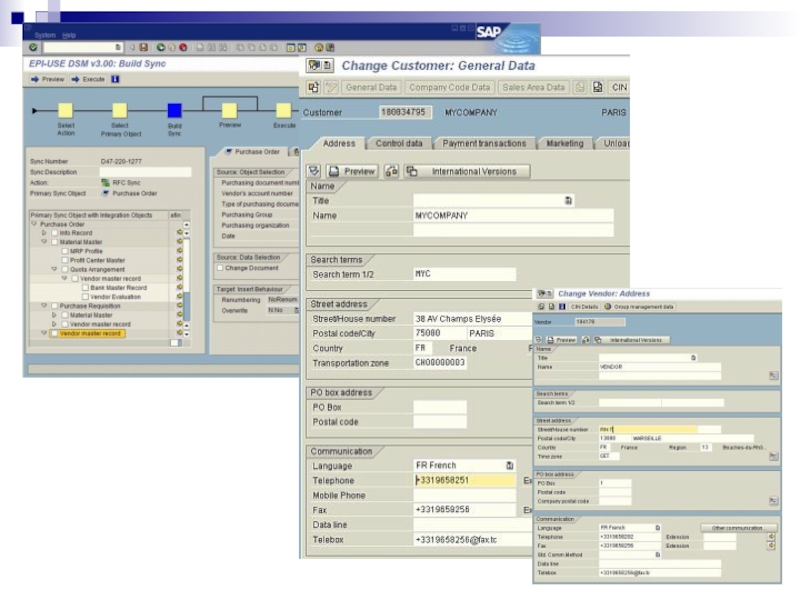The width and height of the screenshot is (800, 600).
Task: Click the Other communication button
Action: coord(739,528)
